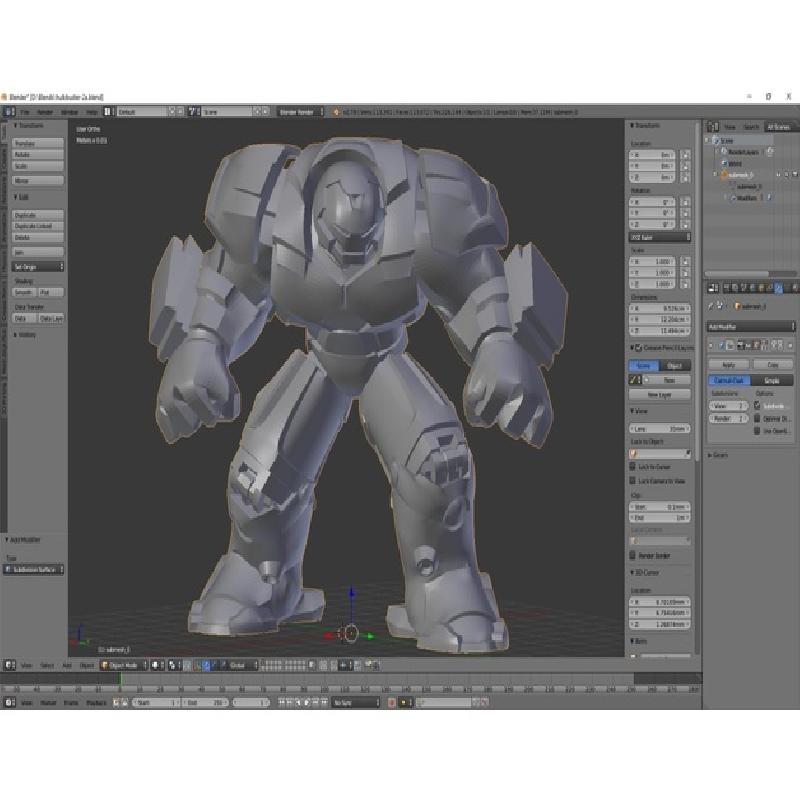The height and width of the screenshot is (800, 800).
Task: Open the Window menu
Action: (x=69, y=112)
